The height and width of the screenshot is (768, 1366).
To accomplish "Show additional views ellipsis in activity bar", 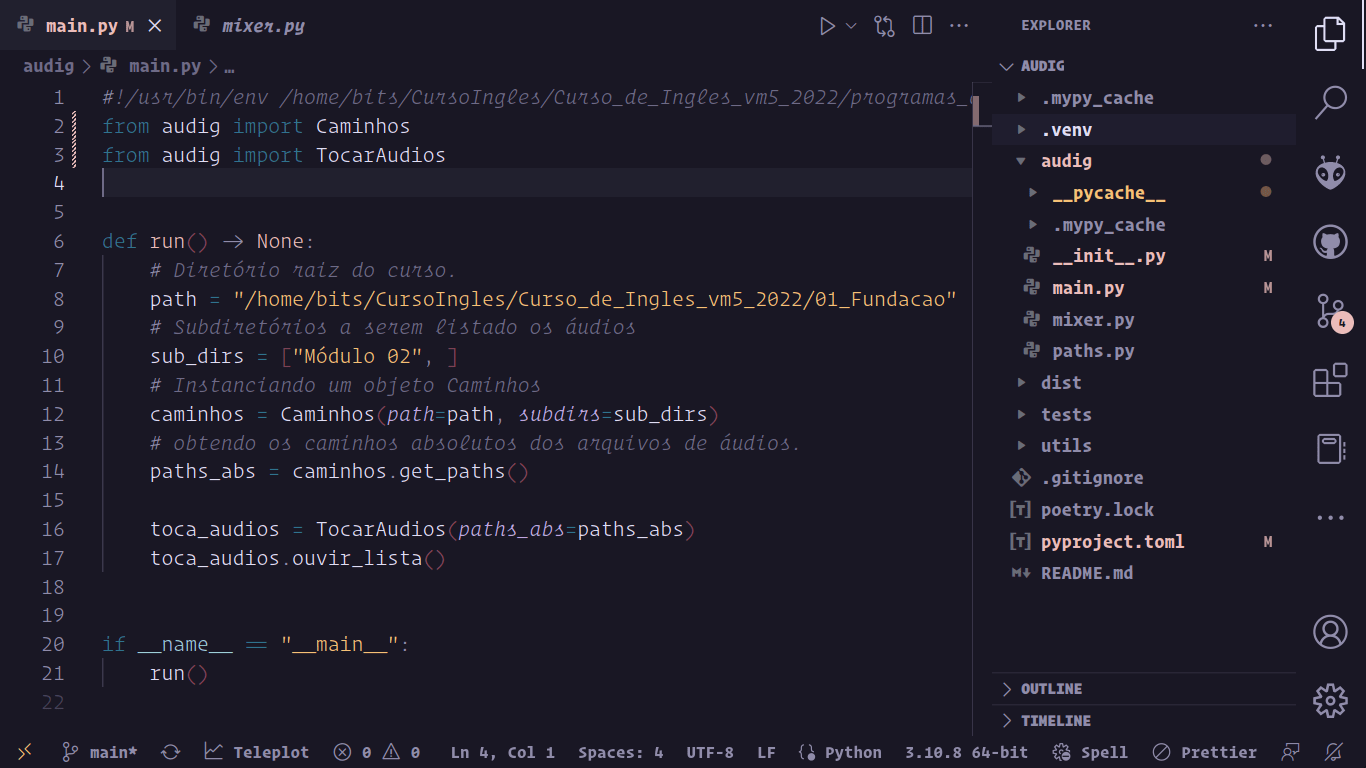I will (x=1330, y=518).
